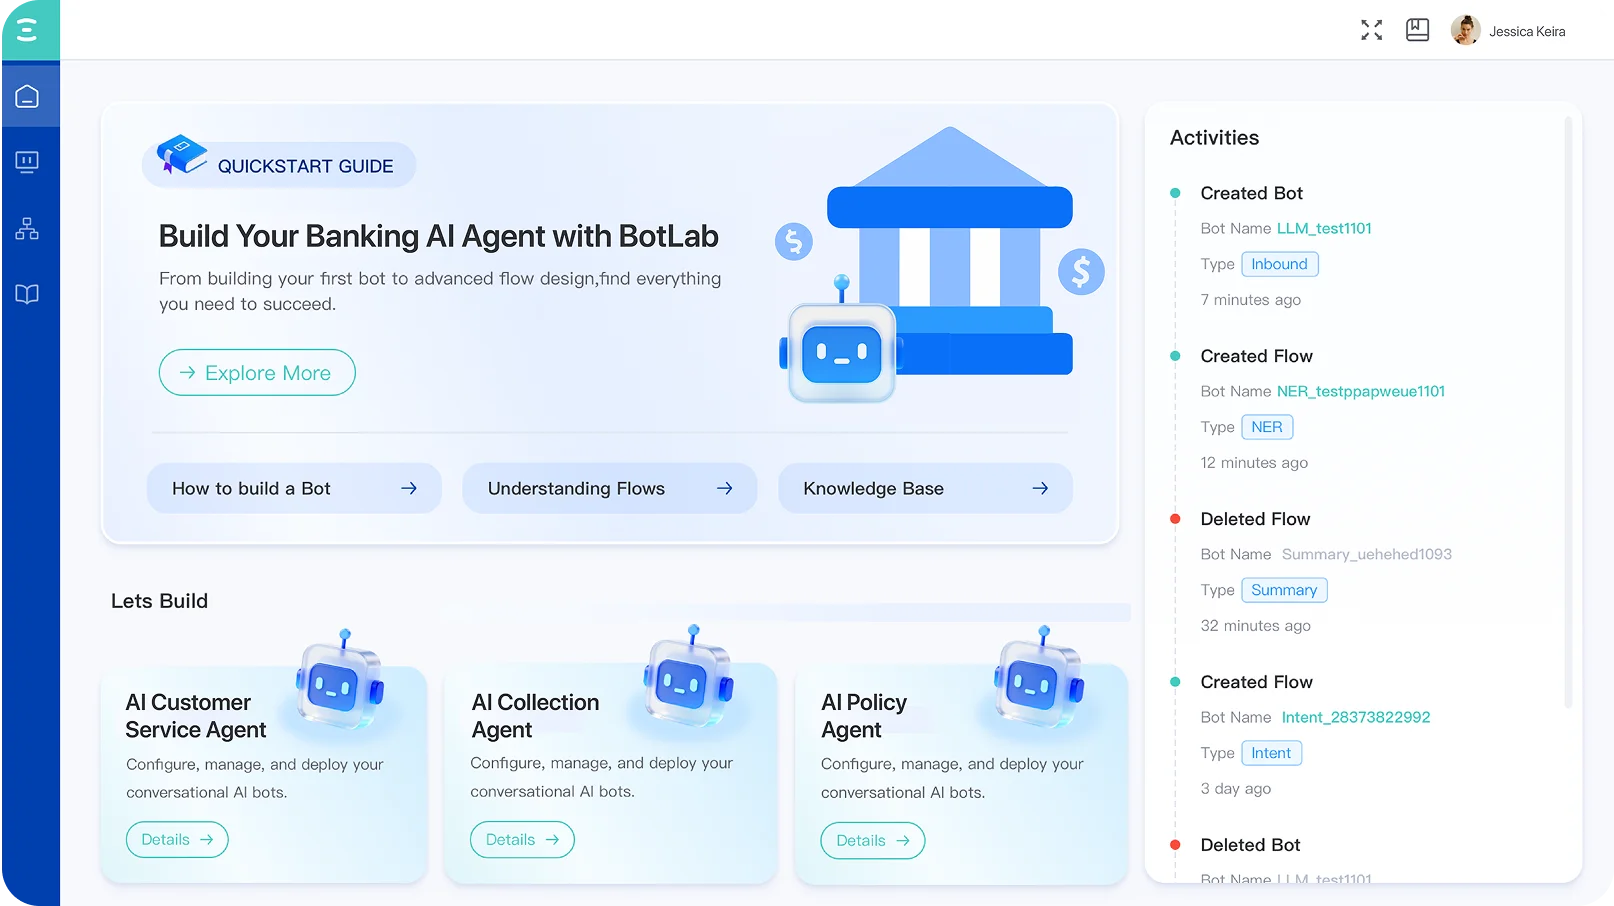This screenshot has width=1614, height=906.
Task: Open the Understanding Flows guide
Action: [x=609, y=489]
